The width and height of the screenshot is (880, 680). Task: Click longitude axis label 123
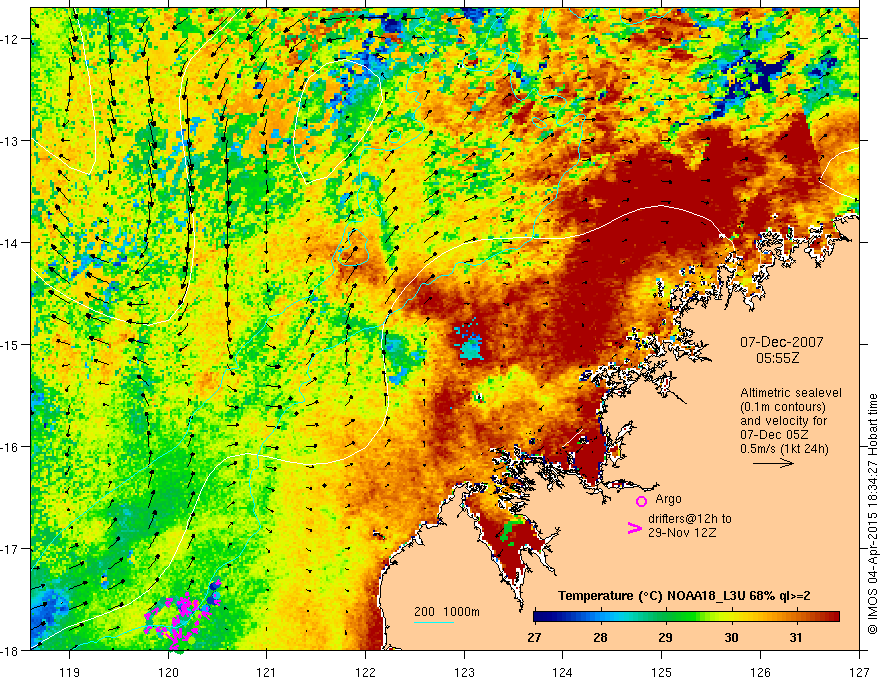[464, 672]
